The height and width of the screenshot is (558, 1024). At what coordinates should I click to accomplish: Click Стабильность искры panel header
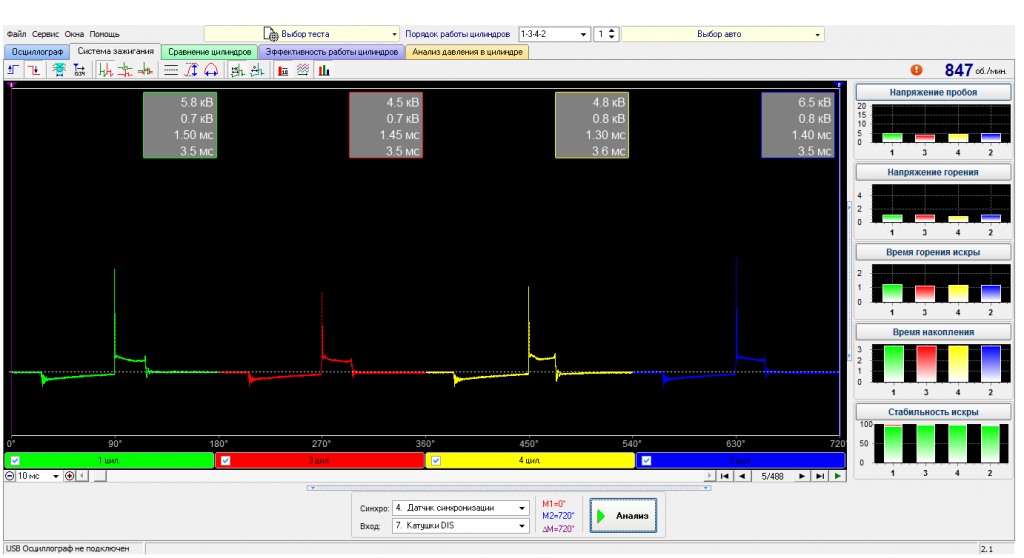pos(933,412)
